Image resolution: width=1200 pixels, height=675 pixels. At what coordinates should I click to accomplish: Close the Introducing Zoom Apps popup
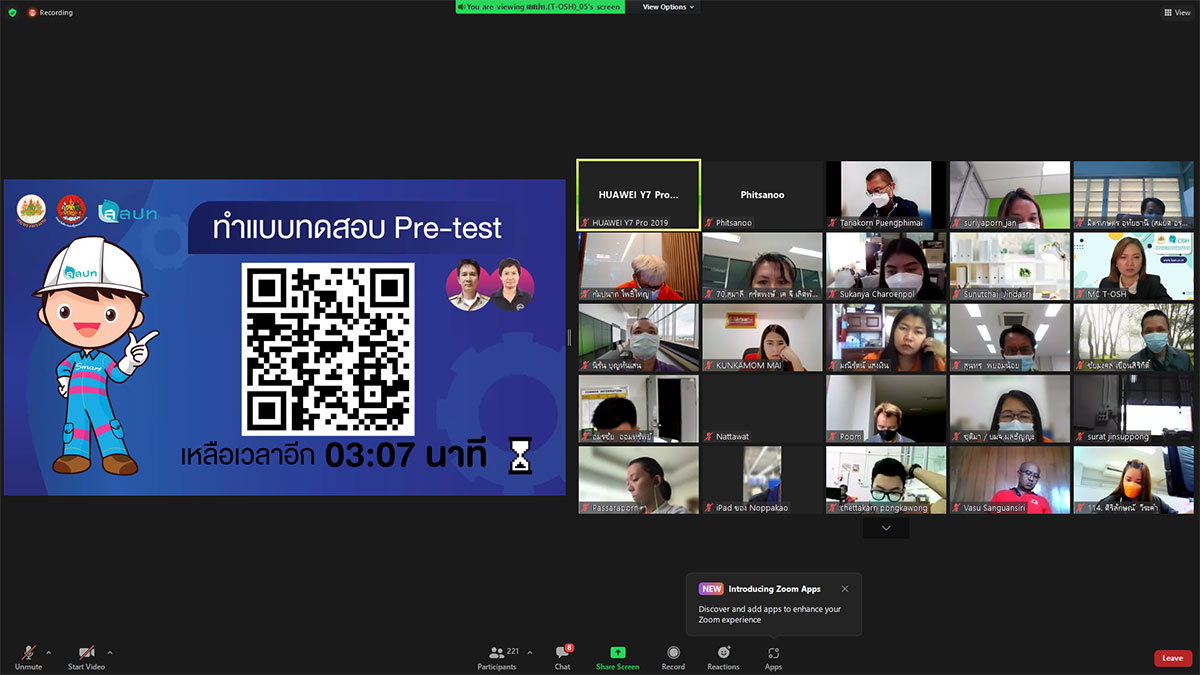point(845,589)
